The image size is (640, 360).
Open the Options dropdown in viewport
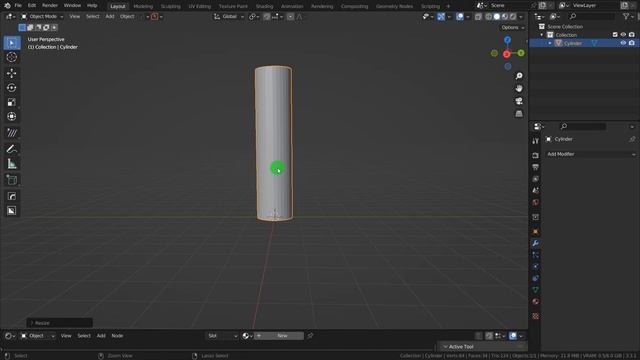tap(512, 27)
